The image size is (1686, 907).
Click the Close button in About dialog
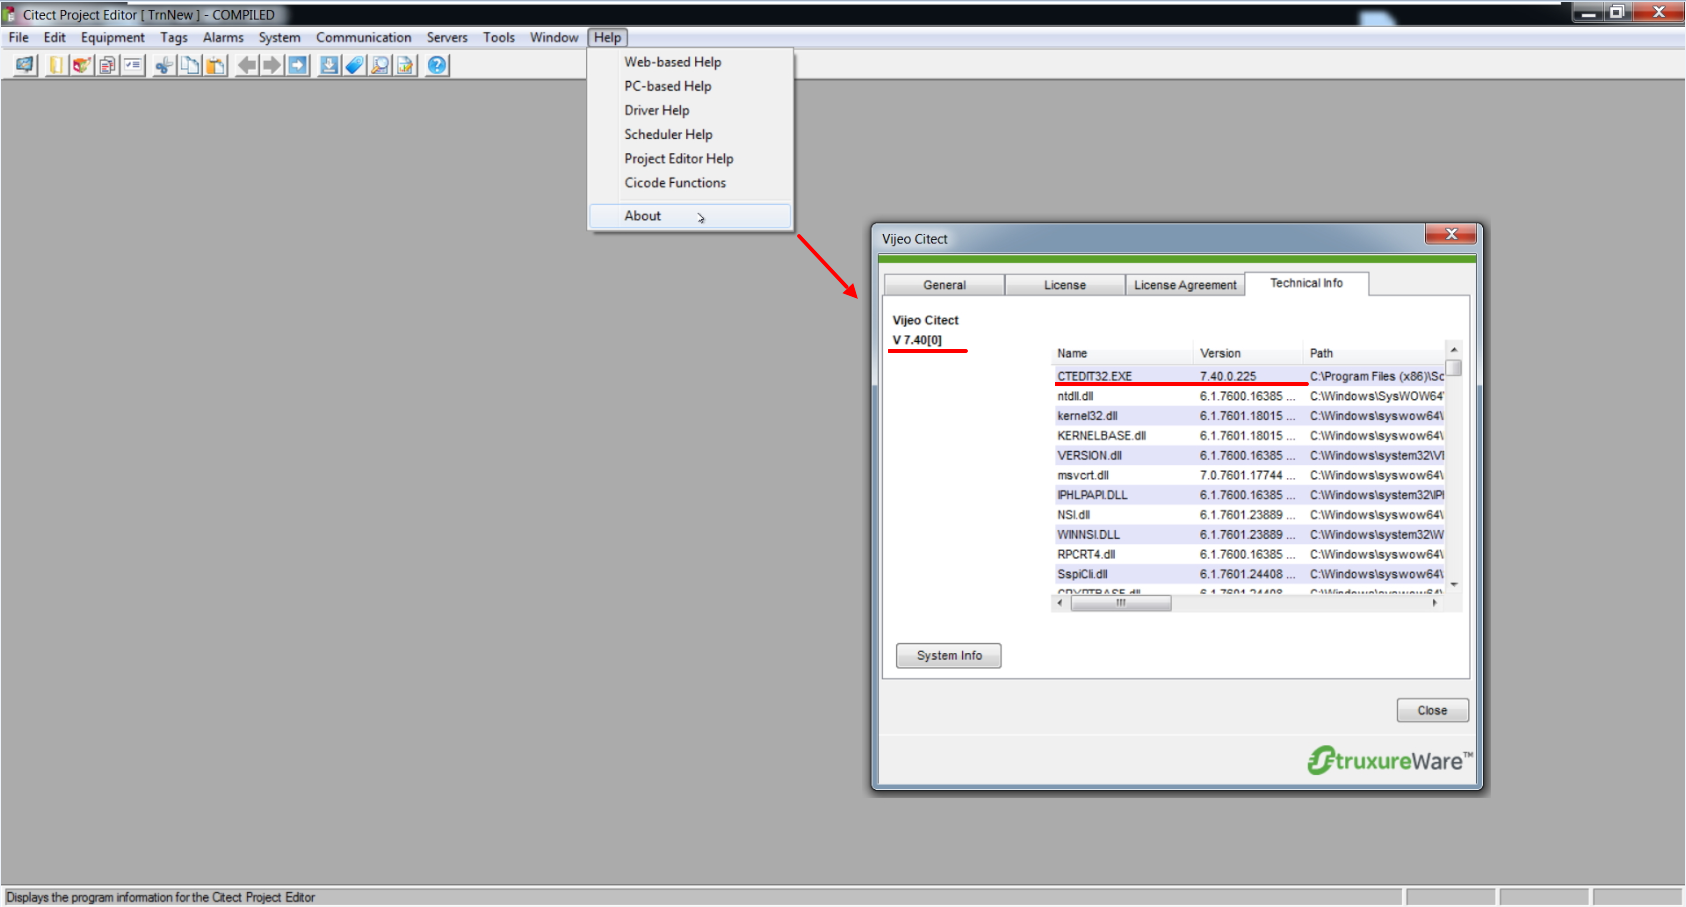(1432, 710)
